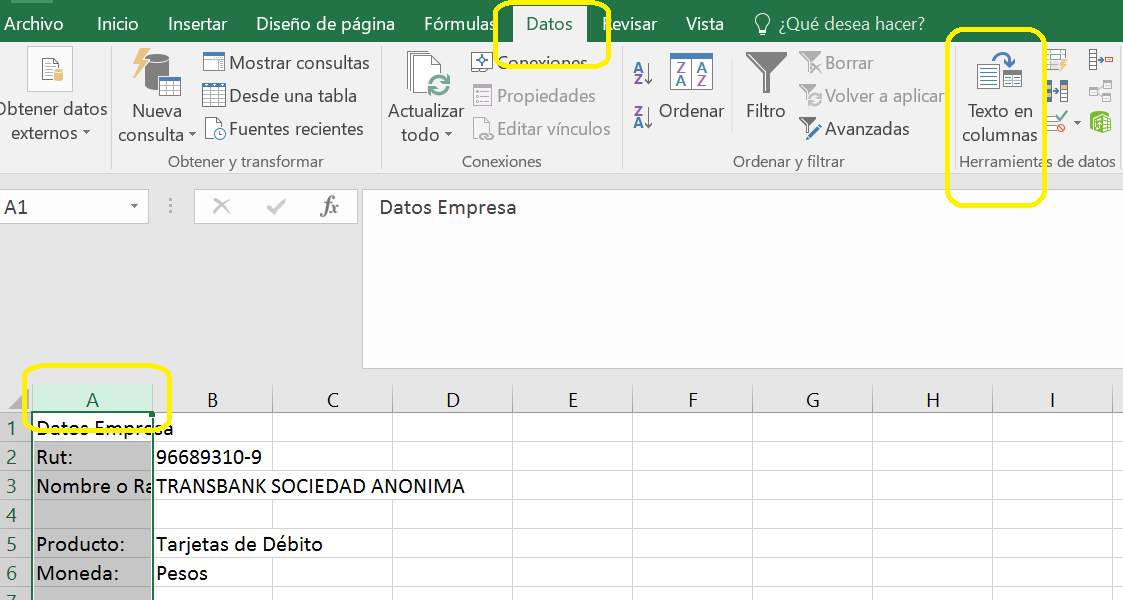The width and height of the screenshot is (1123, 600).
Task: Open the Fórmulas tab
Action: point(459,24)
